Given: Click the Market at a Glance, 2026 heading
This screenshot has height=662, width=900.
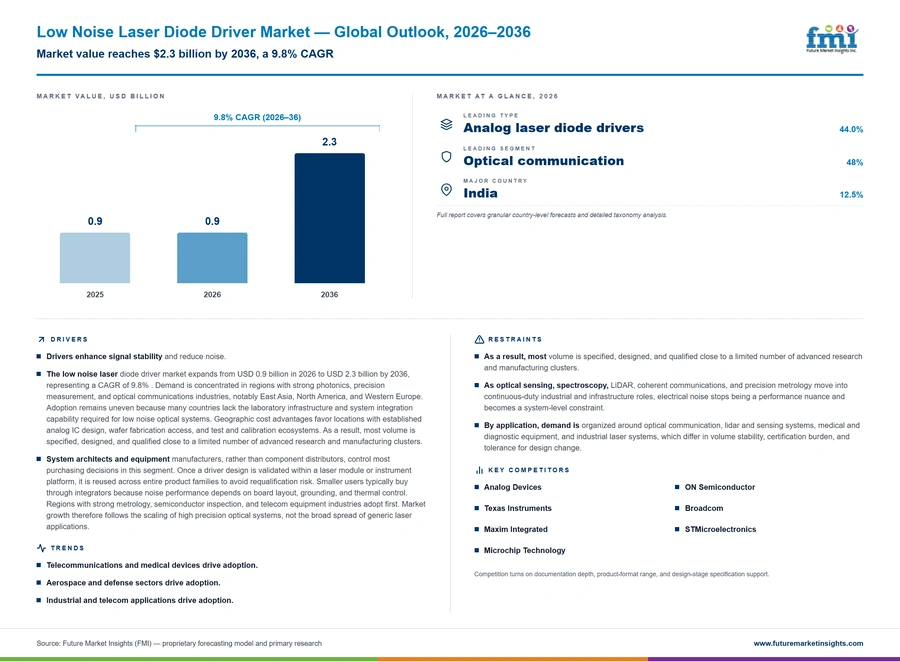Looking at the screenshot, I should click(497, 96).
